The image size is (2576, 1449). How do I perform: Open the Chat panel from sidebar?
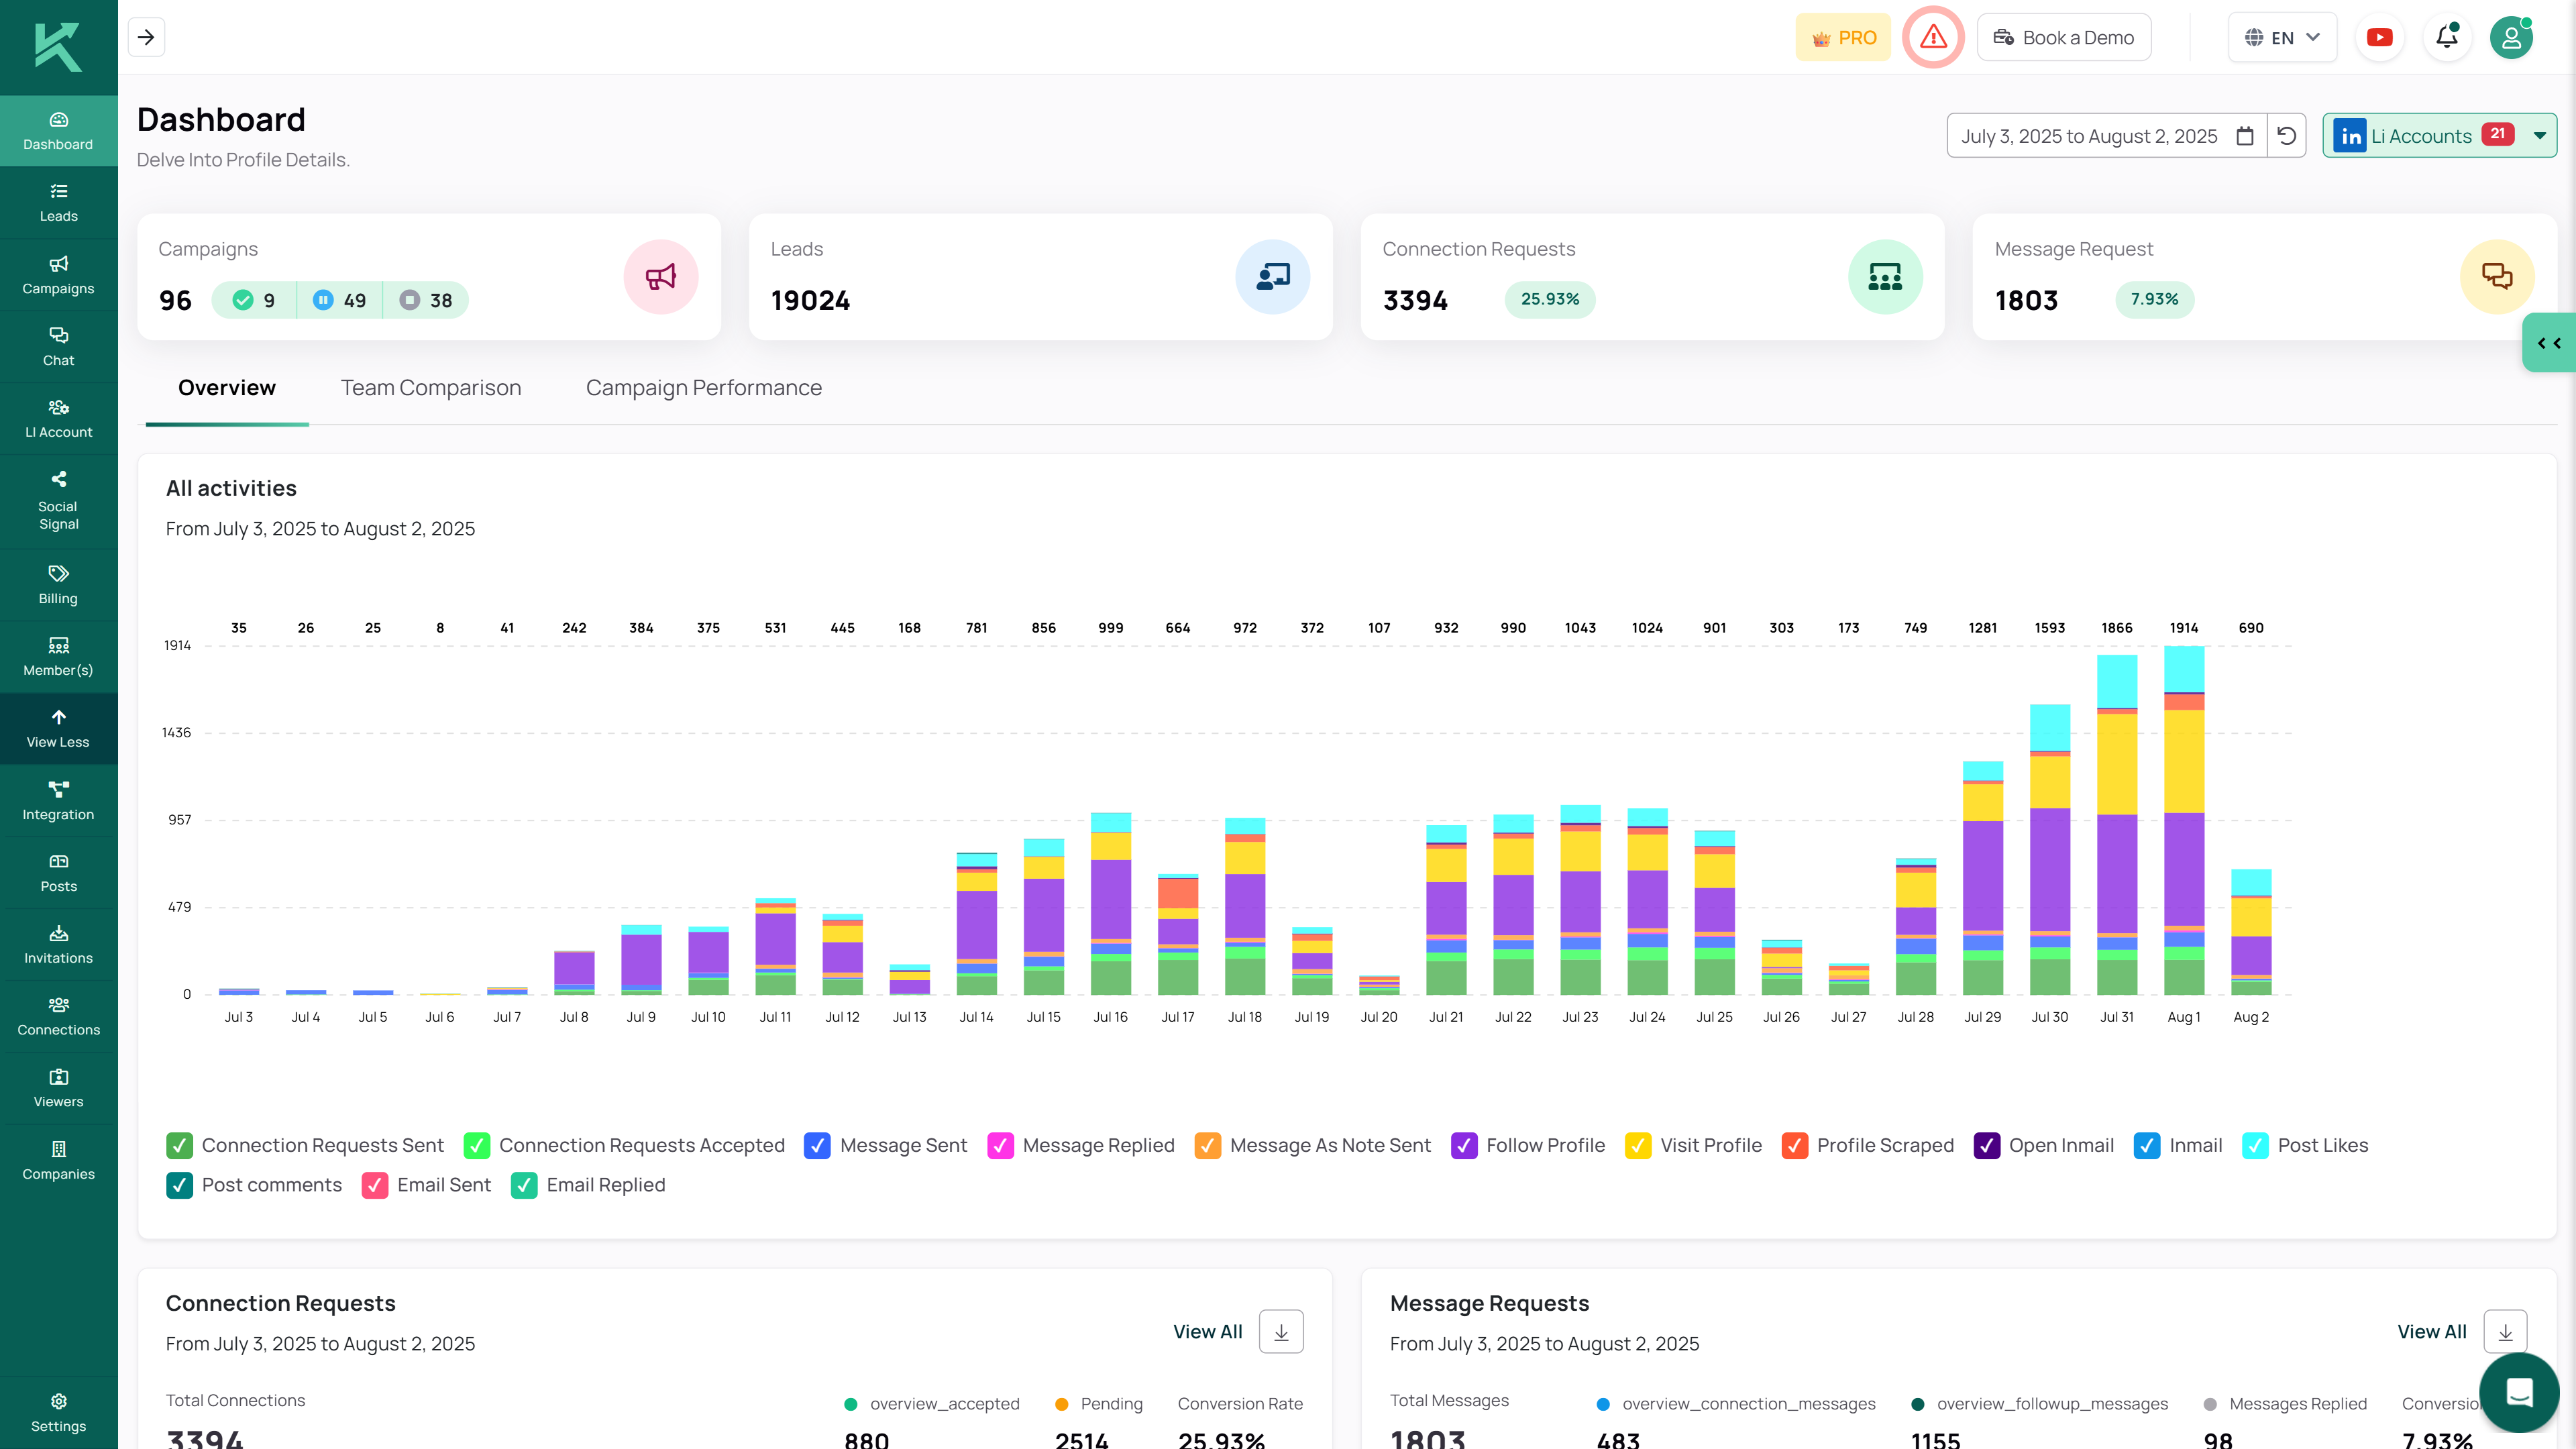tap(58, 346)
